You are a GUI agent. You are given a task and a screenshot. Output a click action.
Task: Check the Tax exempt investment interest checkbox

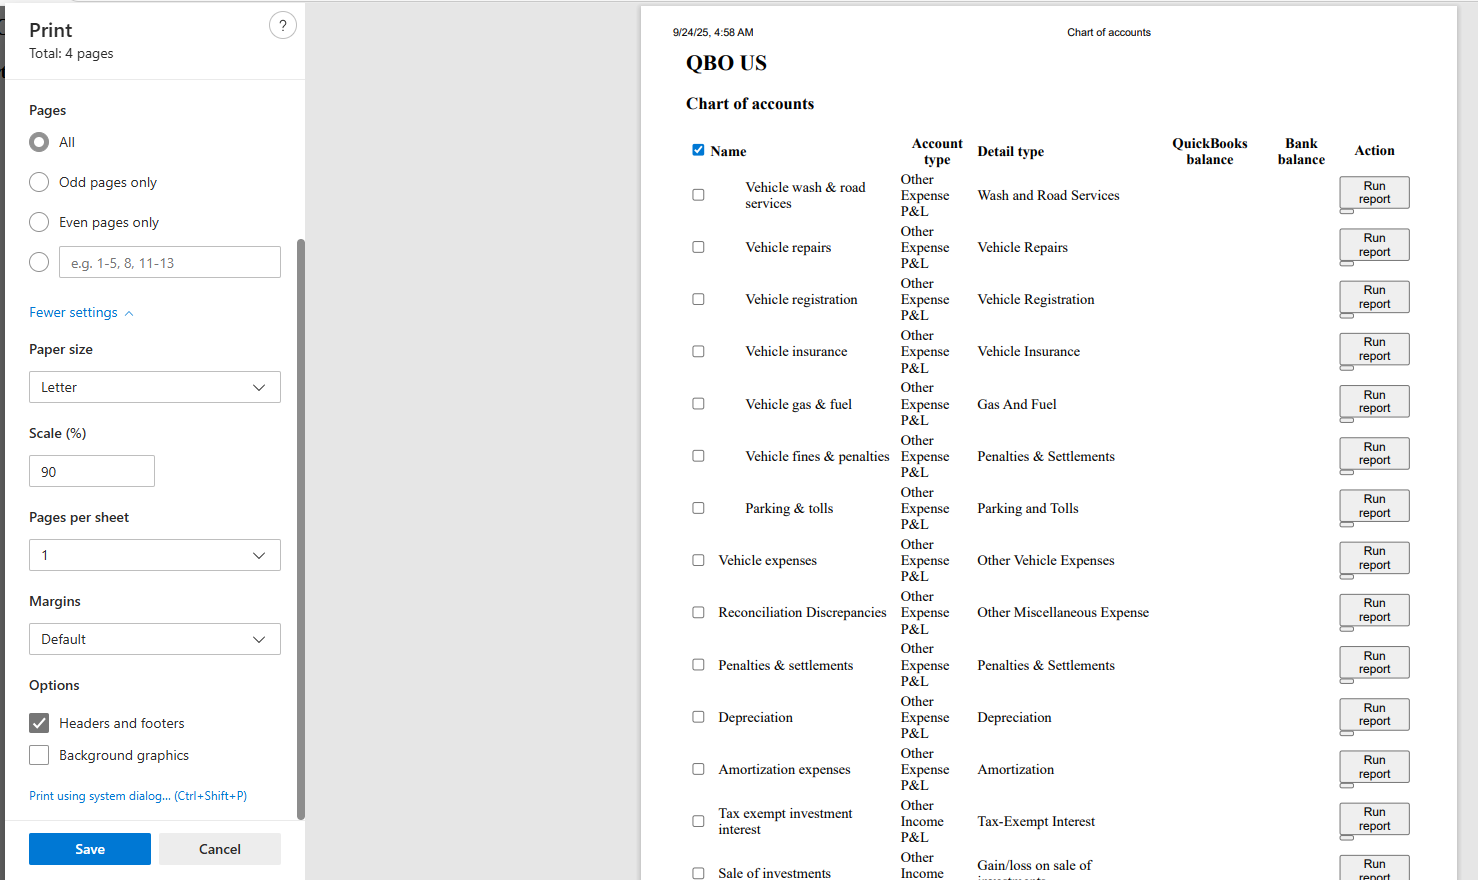click(698, 821)
